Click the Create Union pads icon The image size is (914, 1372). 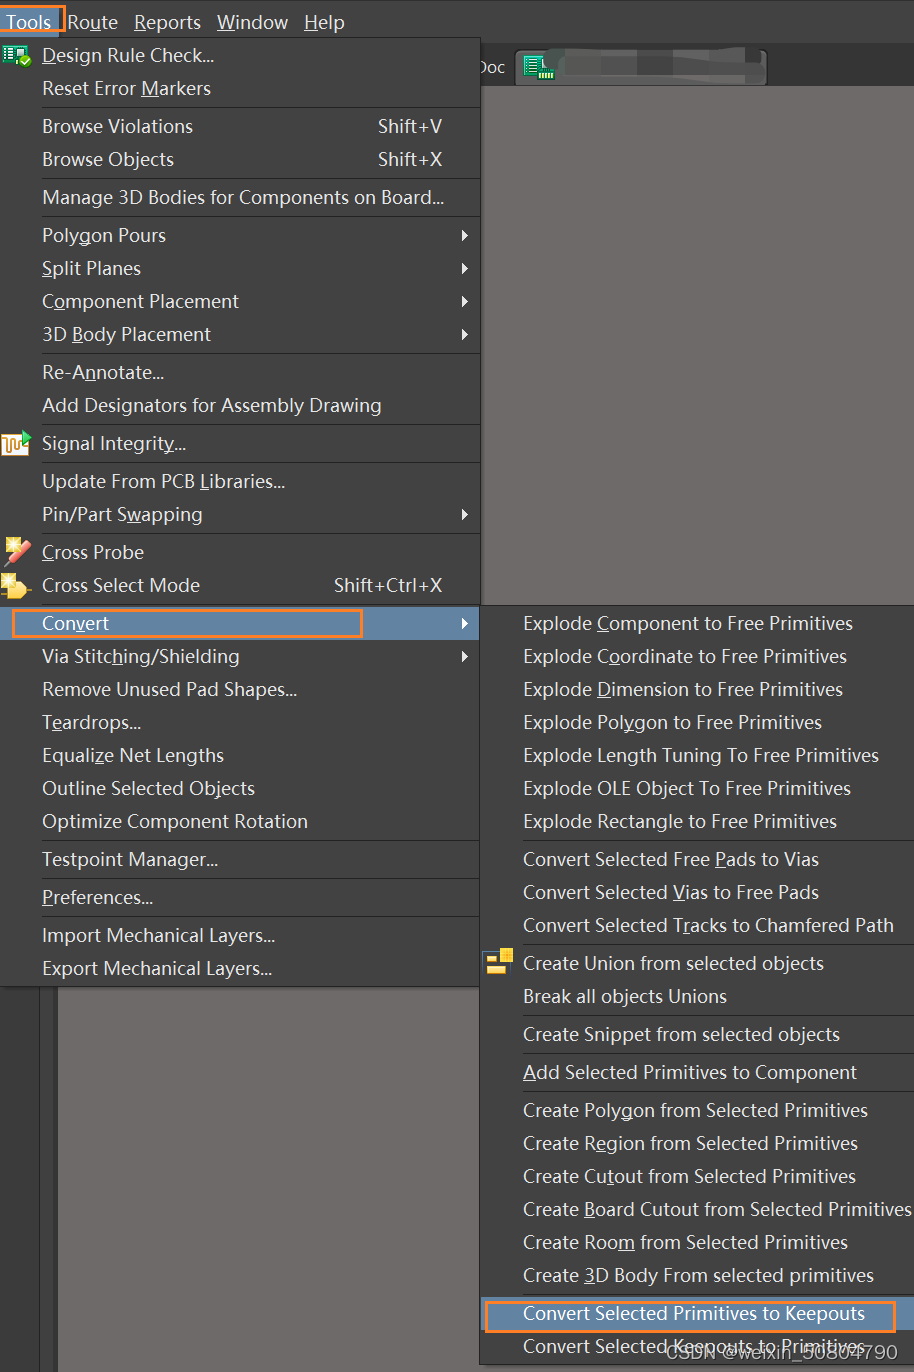click(x=497, y=961)
